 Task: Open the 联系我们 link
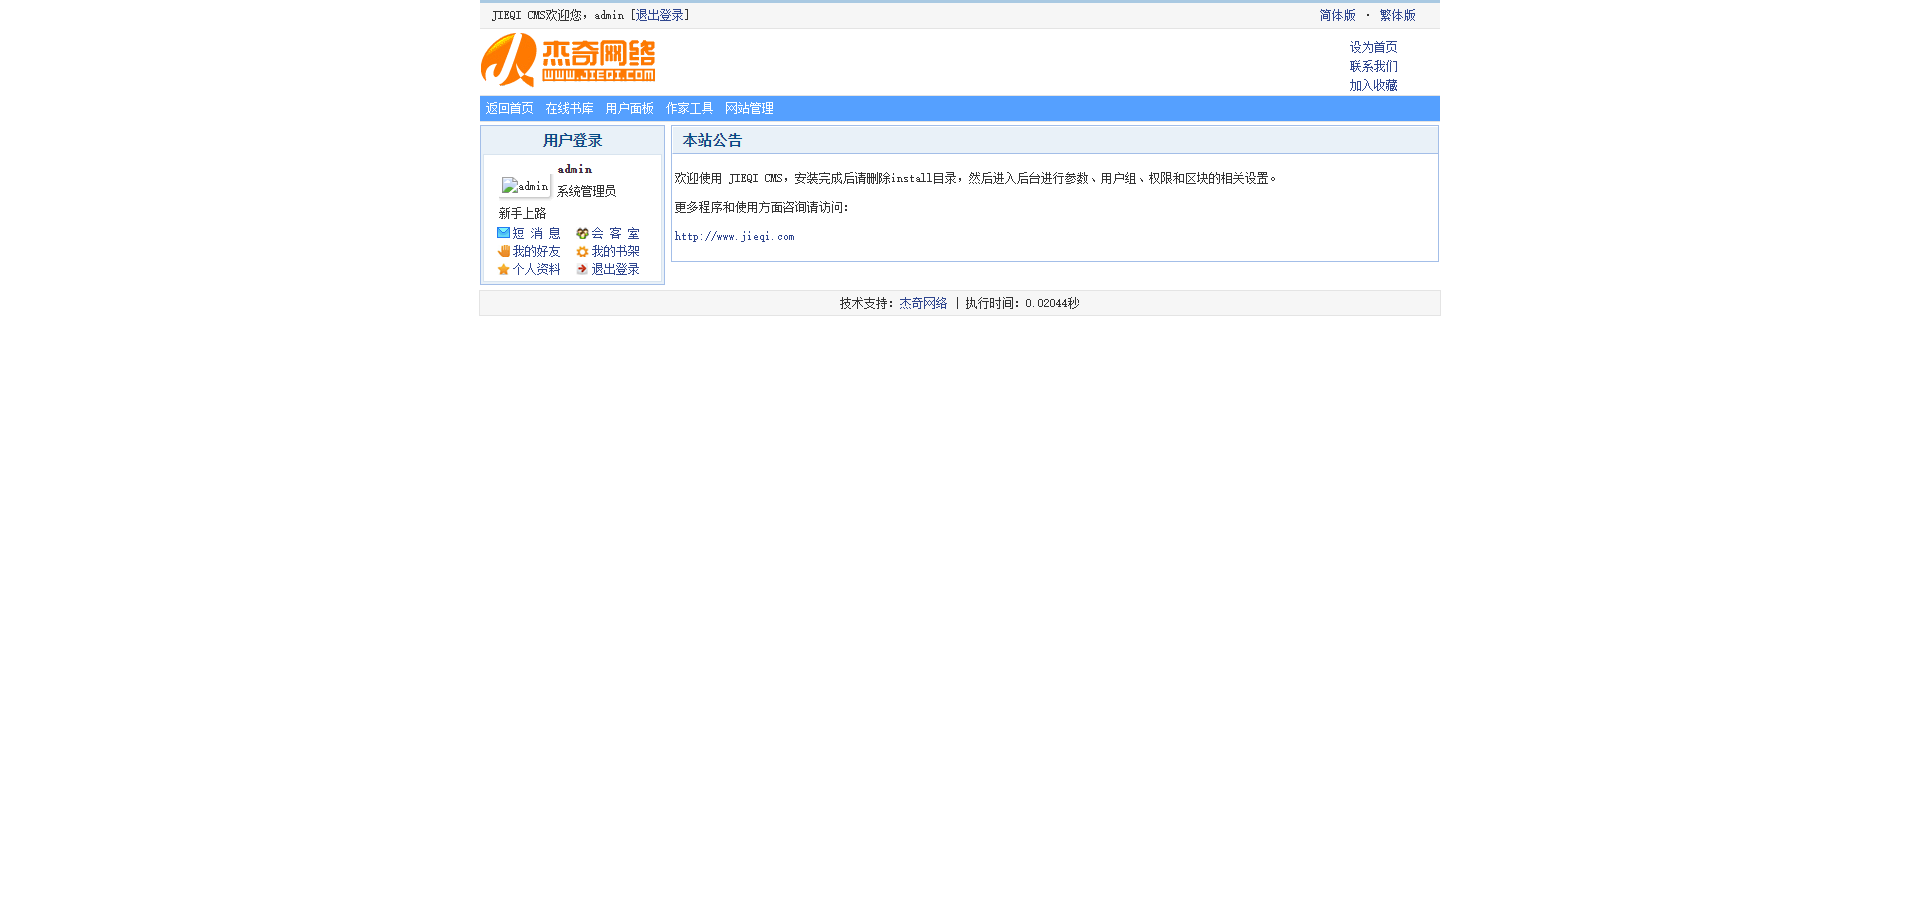coord(1373,67)
